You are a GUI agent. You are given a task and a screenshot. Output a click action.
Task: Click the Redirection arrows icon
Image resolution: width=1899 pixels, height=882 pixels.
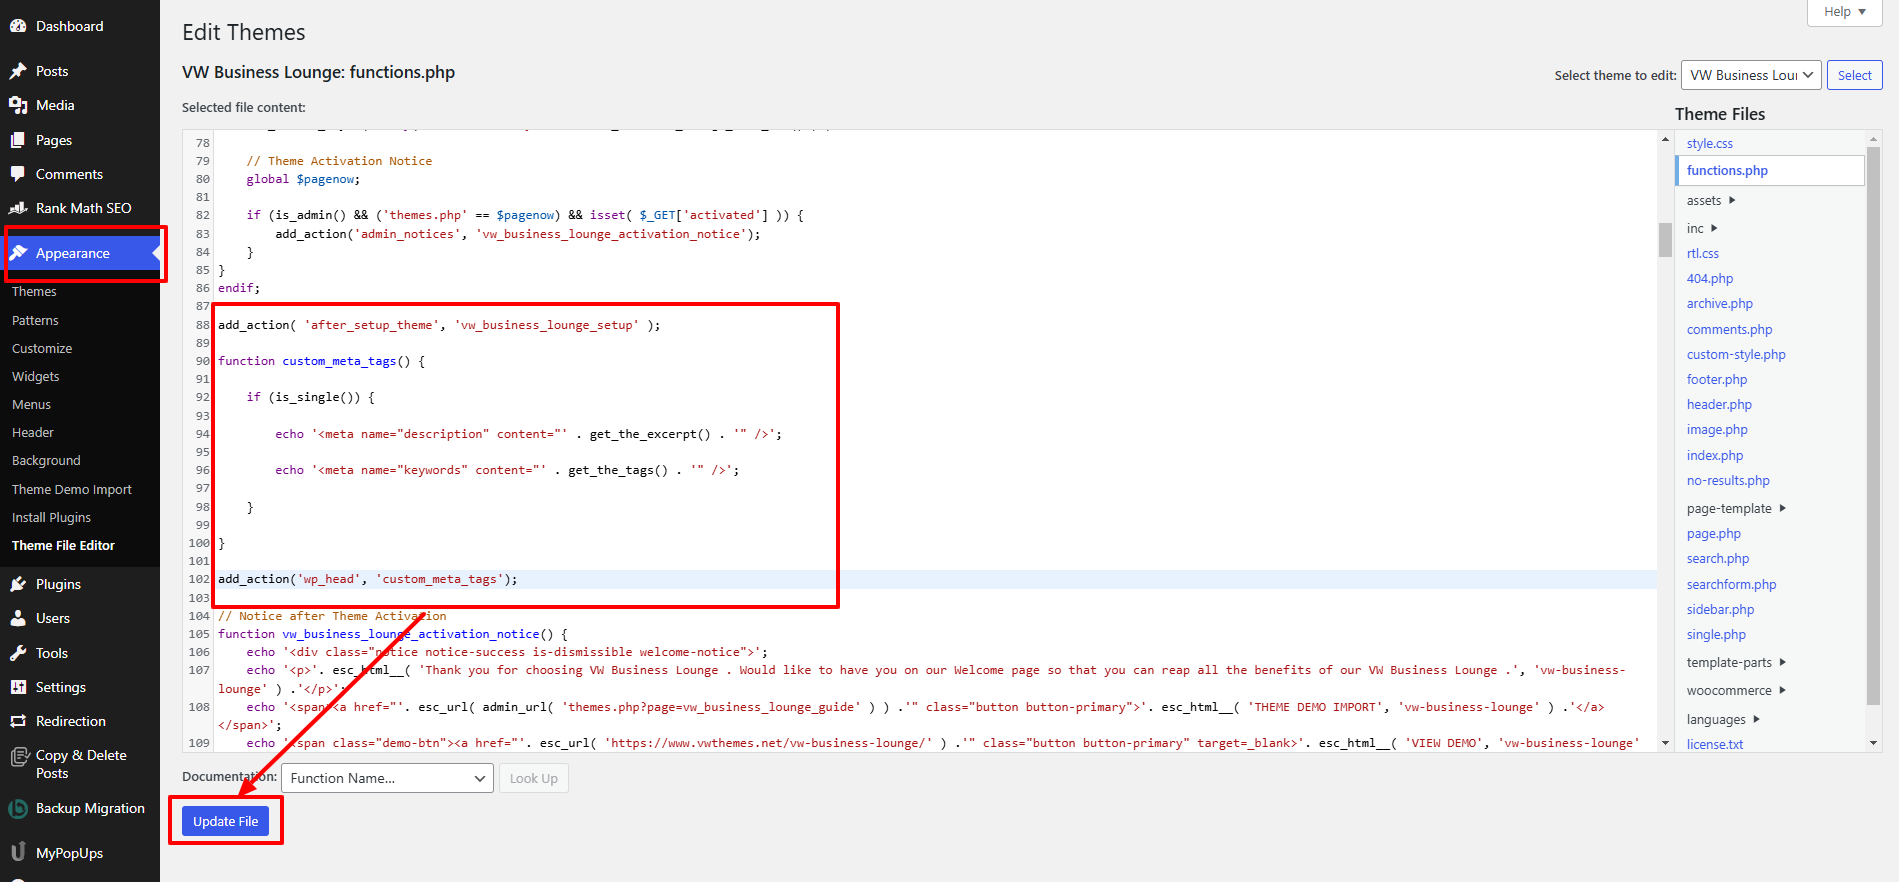(x=18, y=721)
